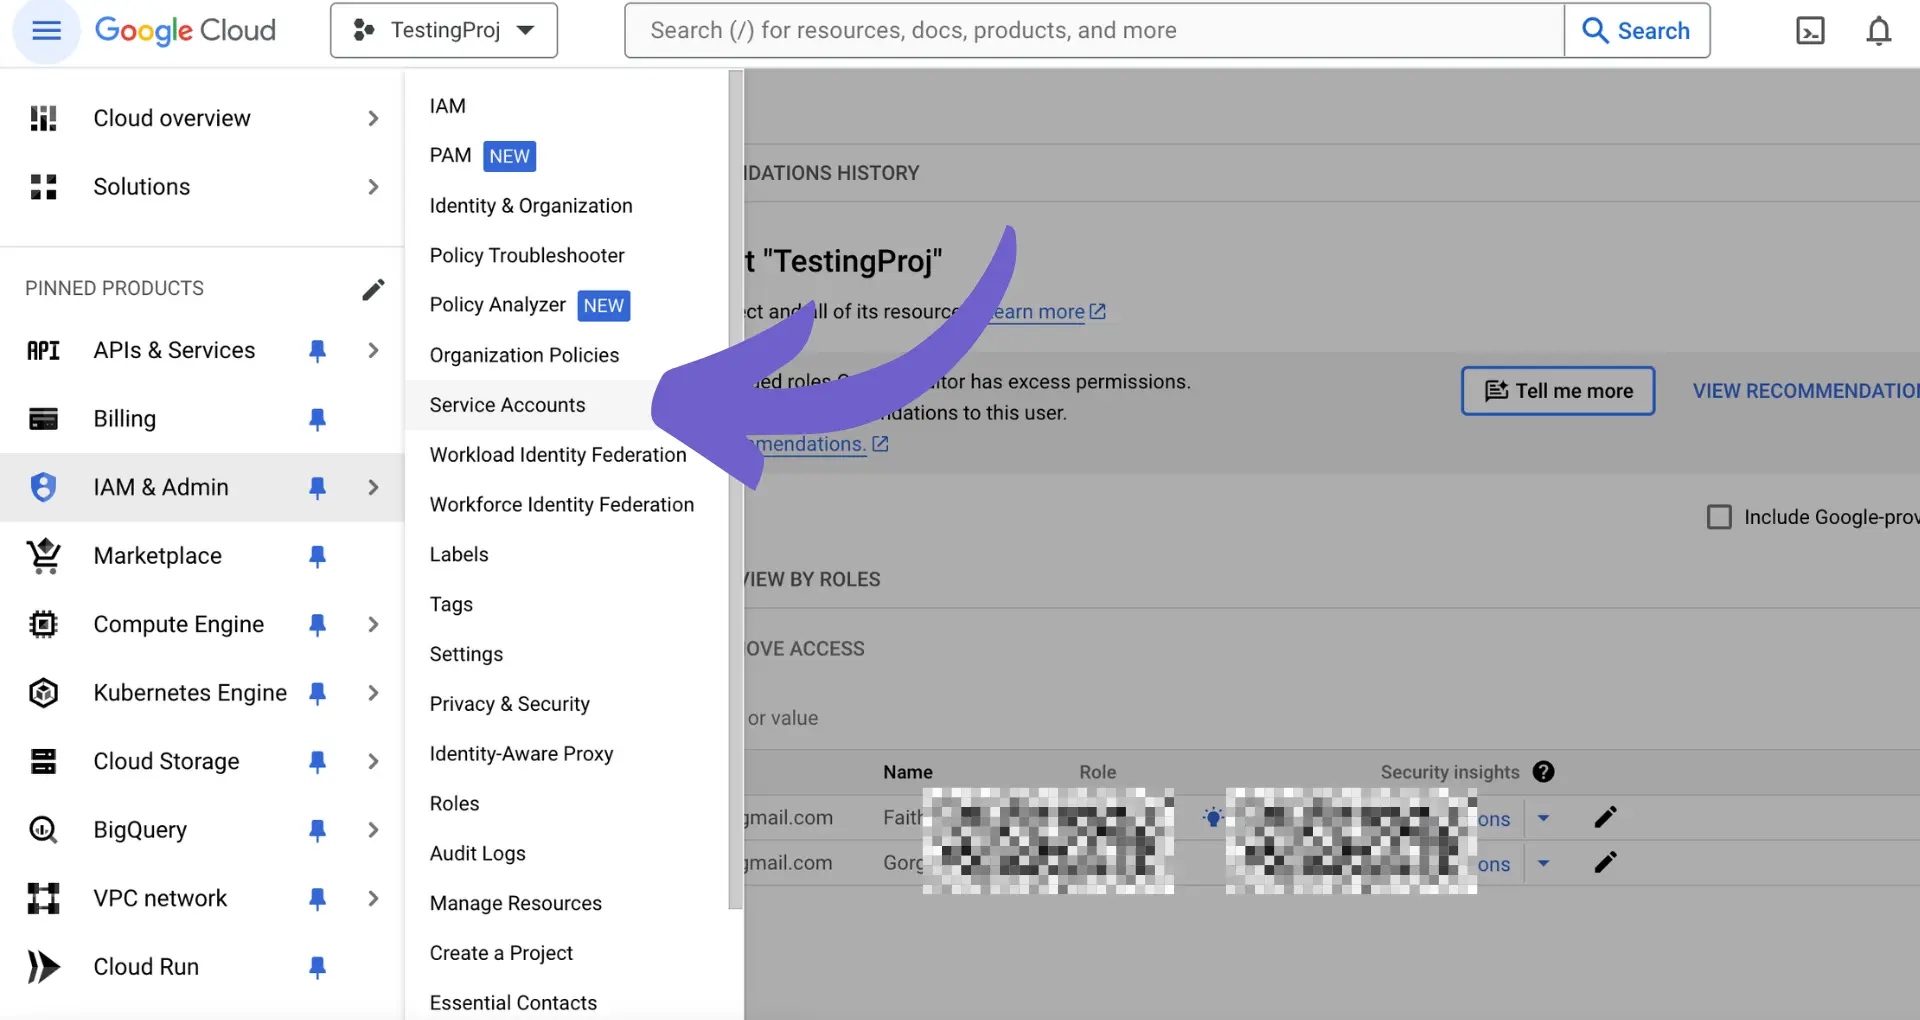Unpin Compute Engine
This screenshot has height=1020, width=1920.
tap(317, 624)
